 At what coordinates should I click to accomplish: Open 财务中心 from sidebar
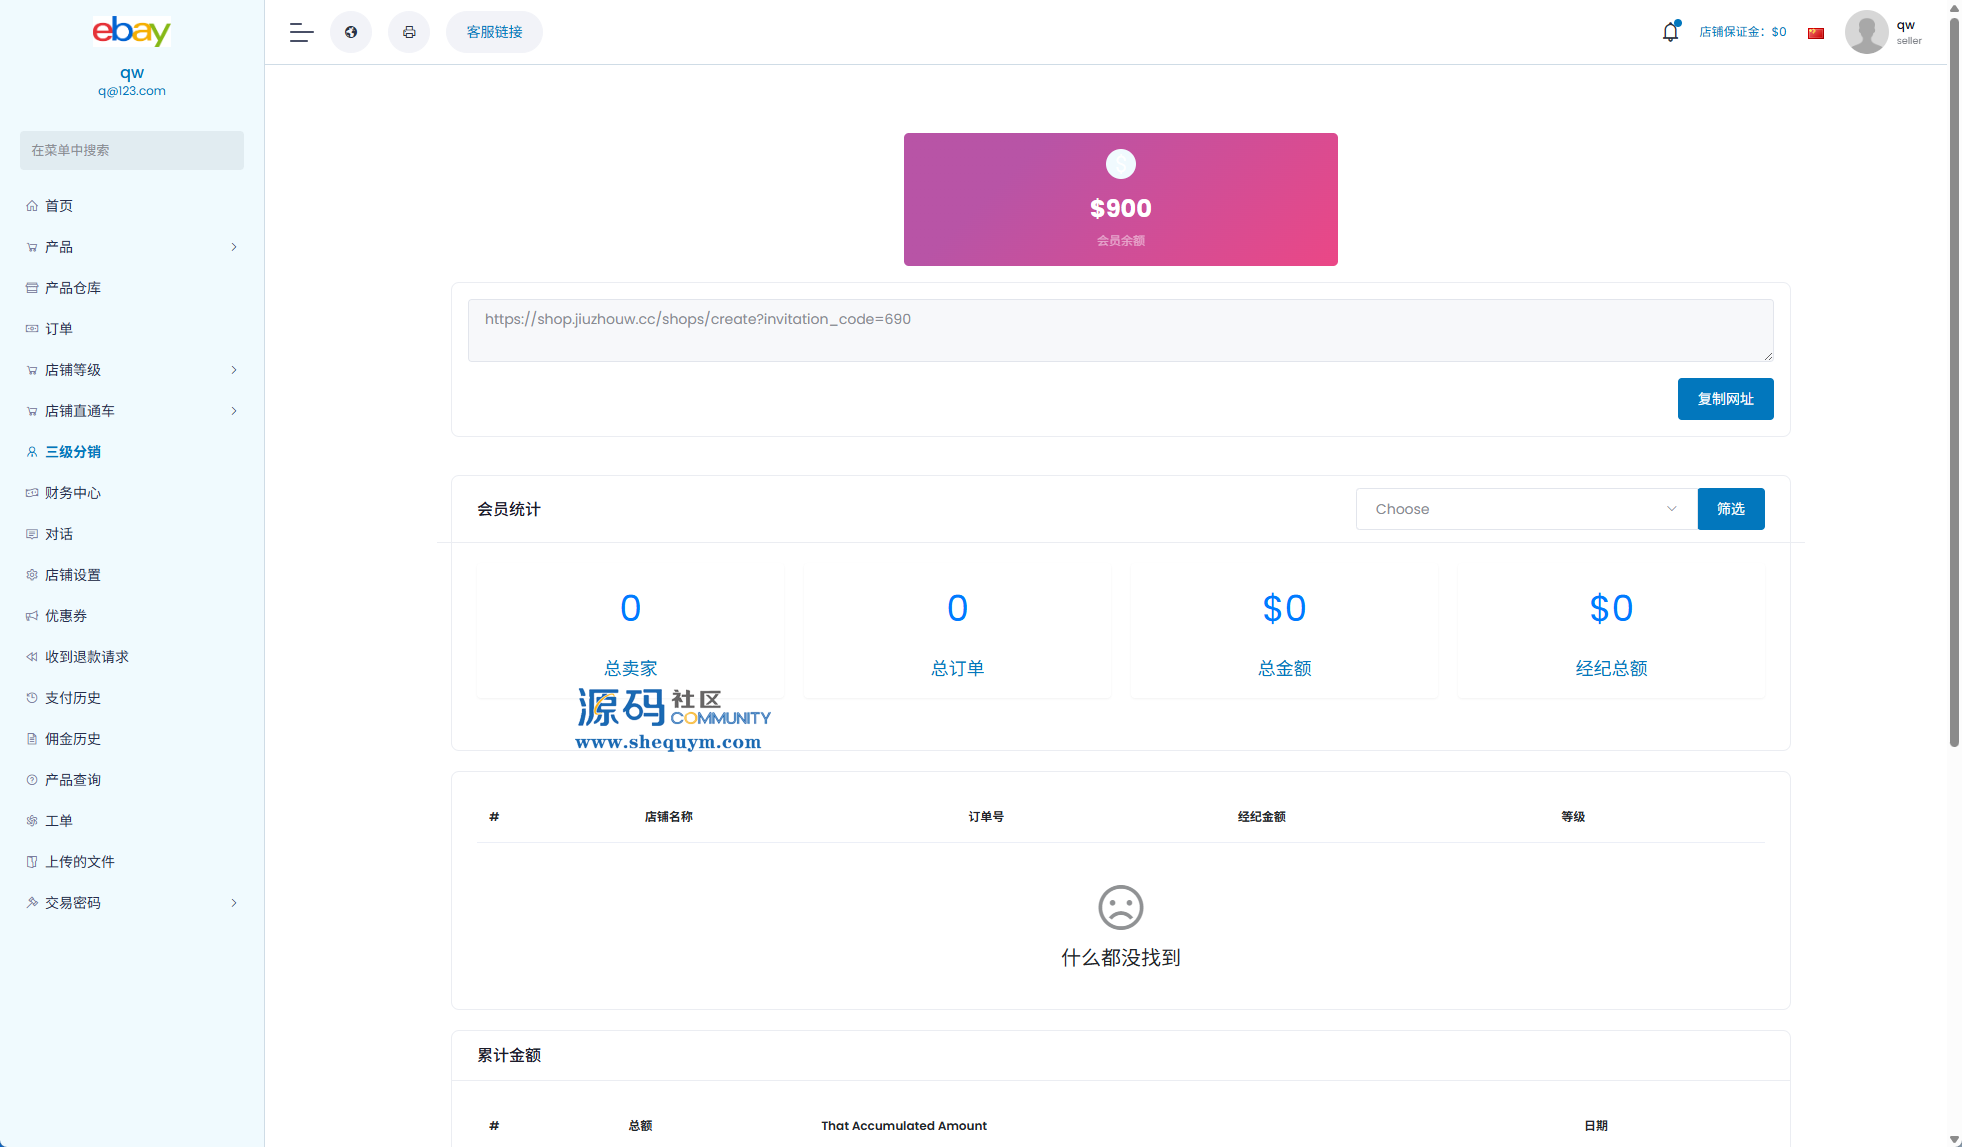73,493
